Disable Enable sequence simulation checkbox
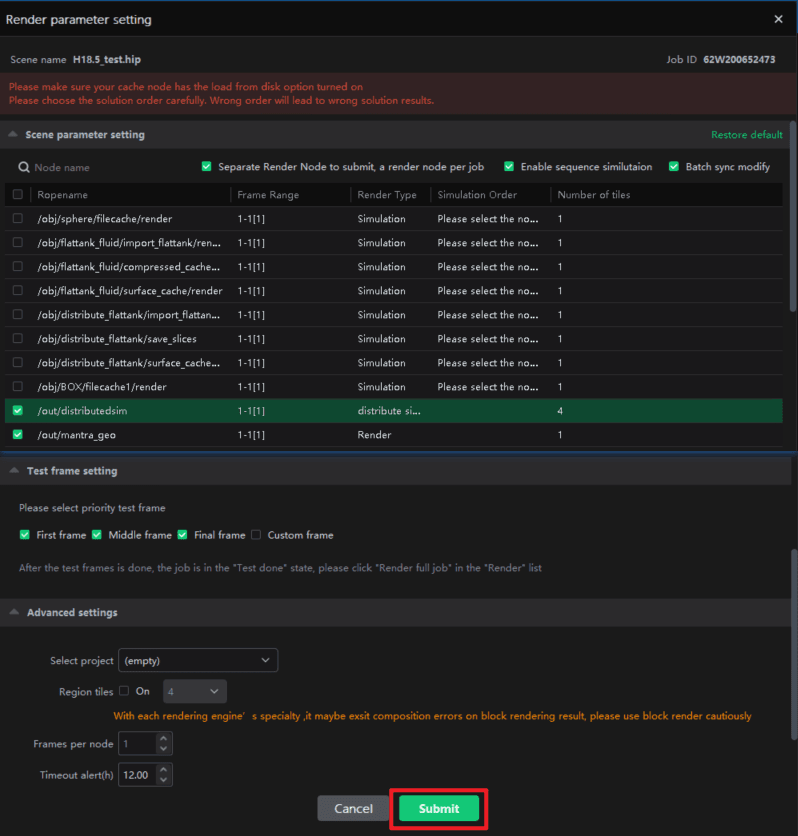The height and width of the screenshot is (836, 798). 509,167
